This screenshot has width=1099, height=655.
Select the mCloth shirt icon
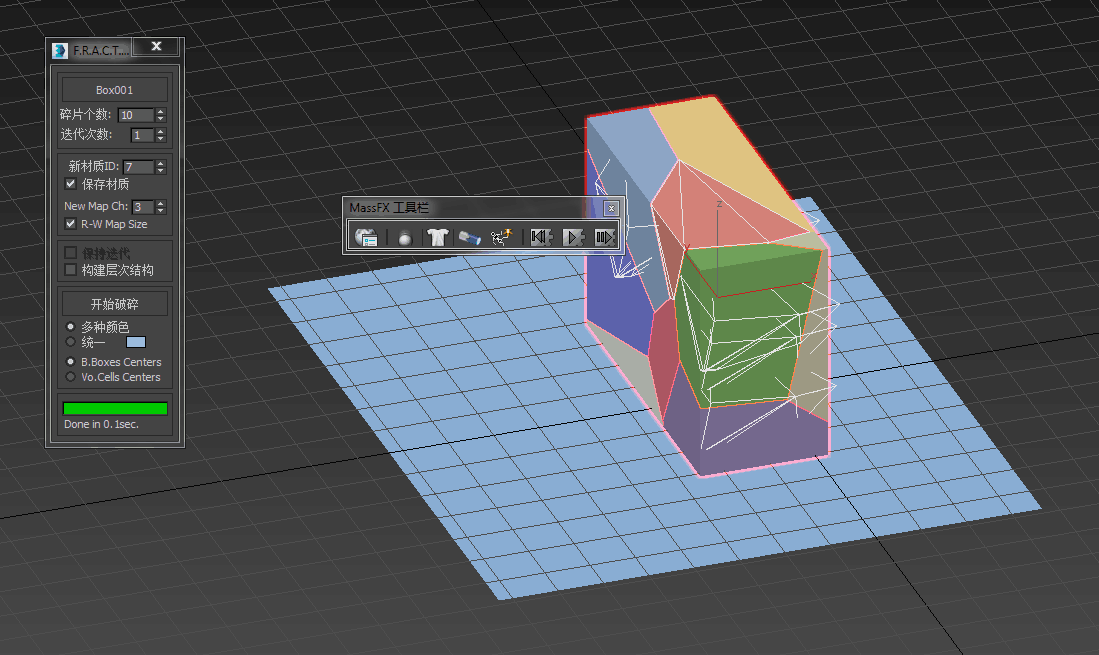coord(437,237)
